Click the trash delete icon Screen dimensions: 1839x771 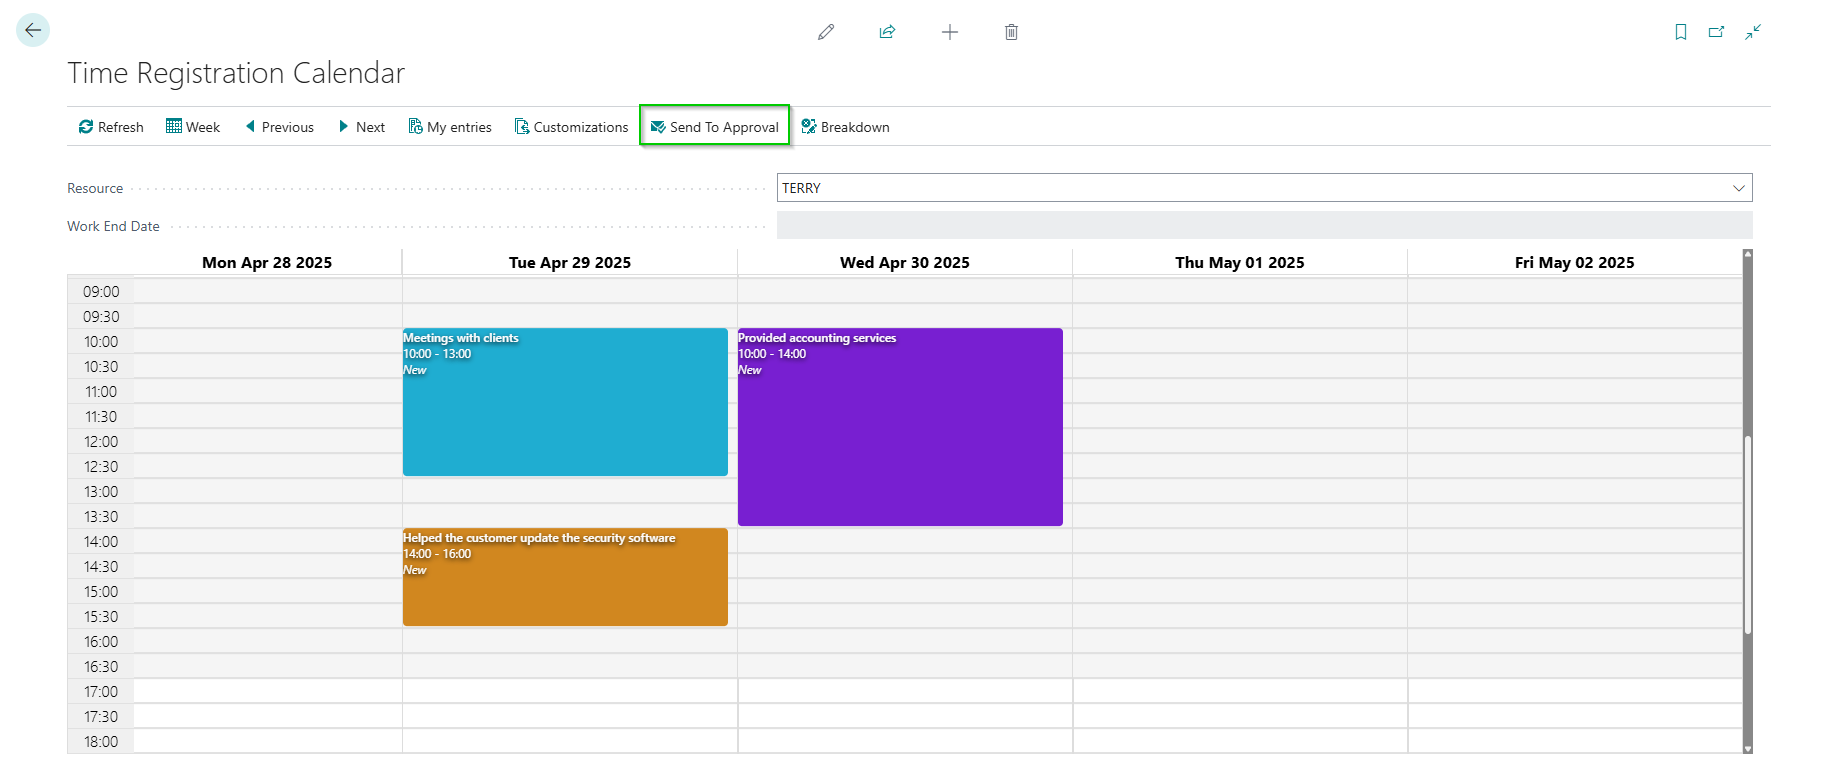coord(1011,32)
